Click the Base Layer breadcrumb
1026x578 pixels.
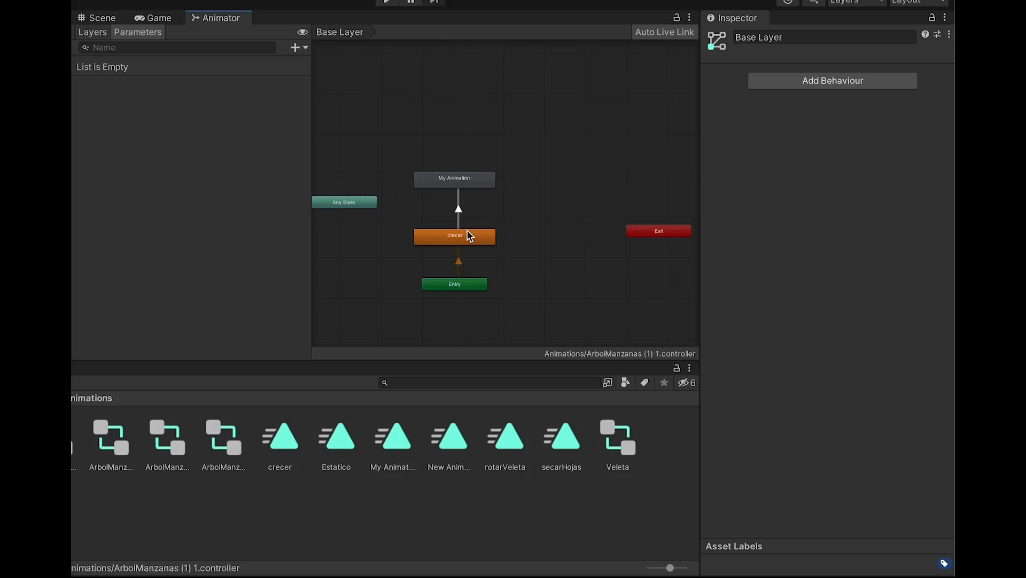click(x=340, y=32)
